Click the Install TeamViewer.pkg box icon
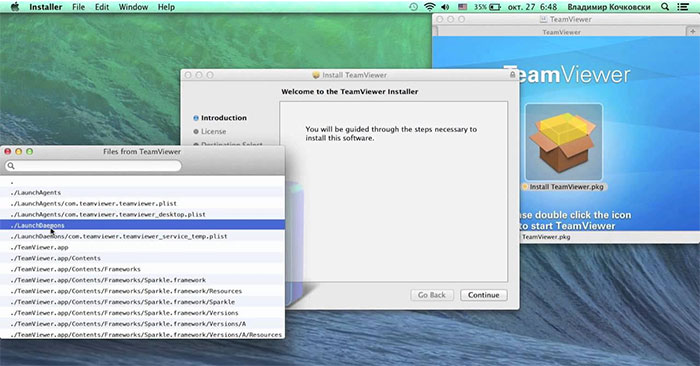Screen dimensions: 700x366 563,142
